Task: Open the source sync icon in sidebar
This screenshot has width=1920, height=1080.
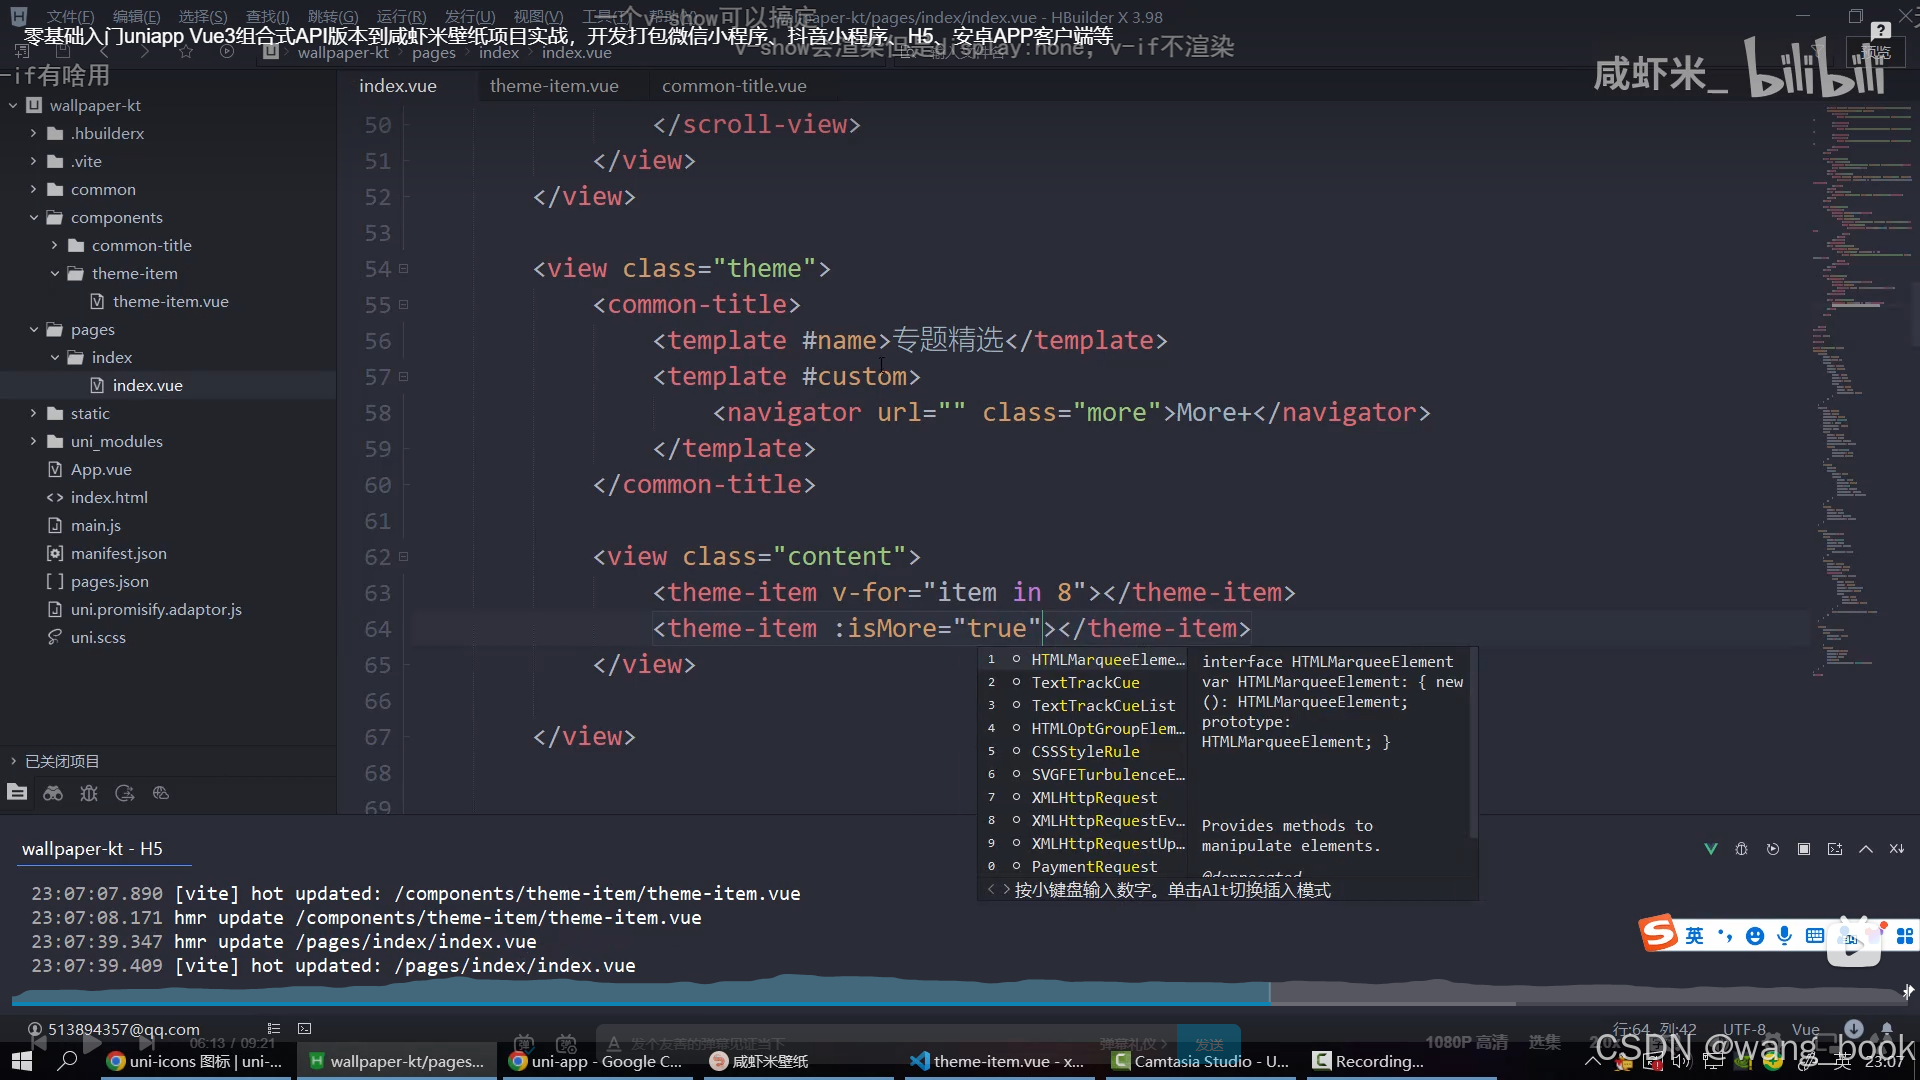Action: pyautogui.click(x=125, y=793)
